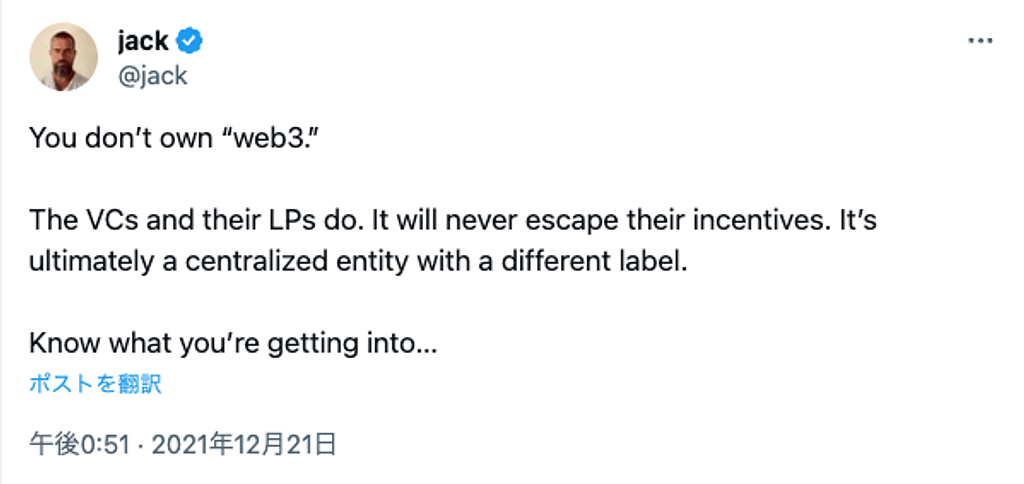Open the three-dot more options menu
This screenshot has width=1024, height=484.
click(980, 42)
